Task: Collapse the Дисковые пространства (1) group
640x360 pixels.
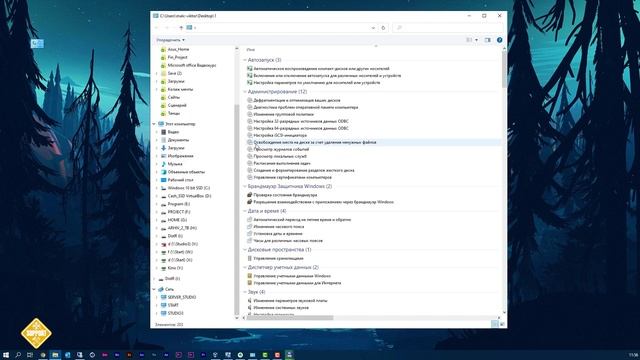Action: click(245, 249)
